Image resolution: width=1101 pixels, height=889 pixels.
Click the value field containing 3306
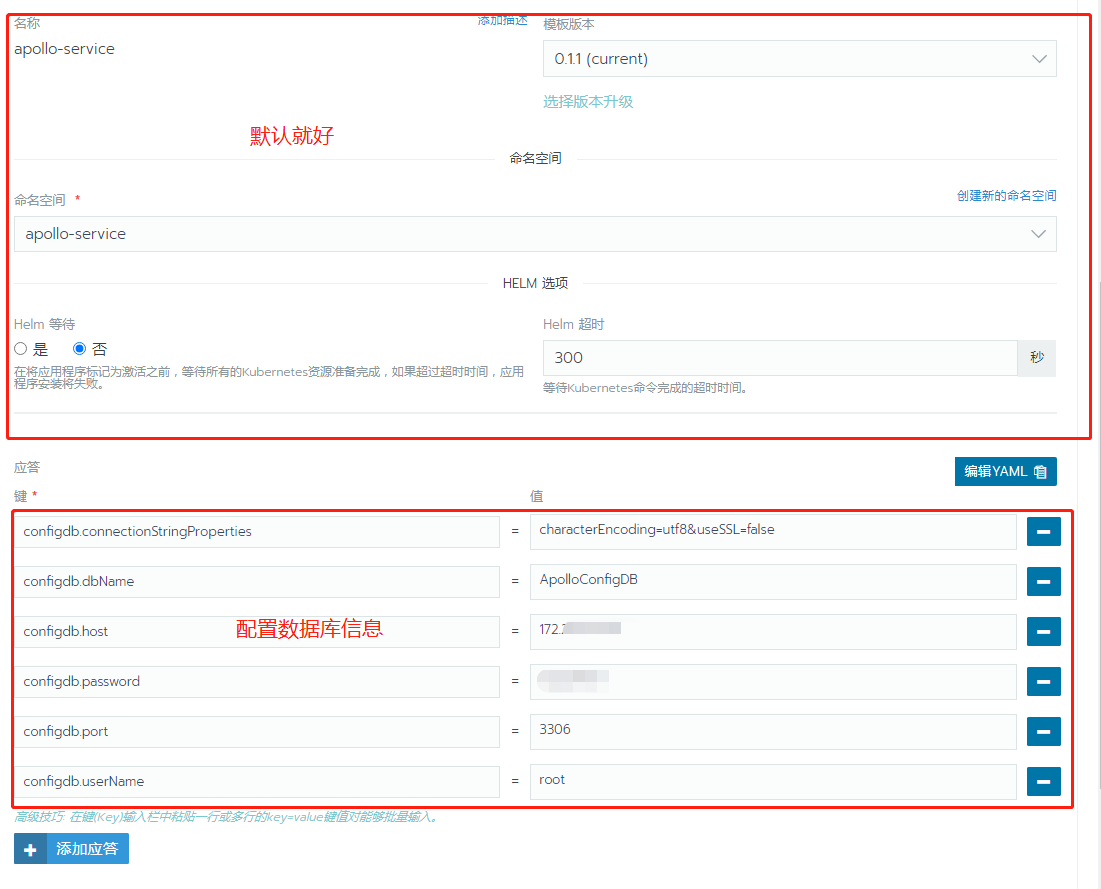click(x=775, y=731)
